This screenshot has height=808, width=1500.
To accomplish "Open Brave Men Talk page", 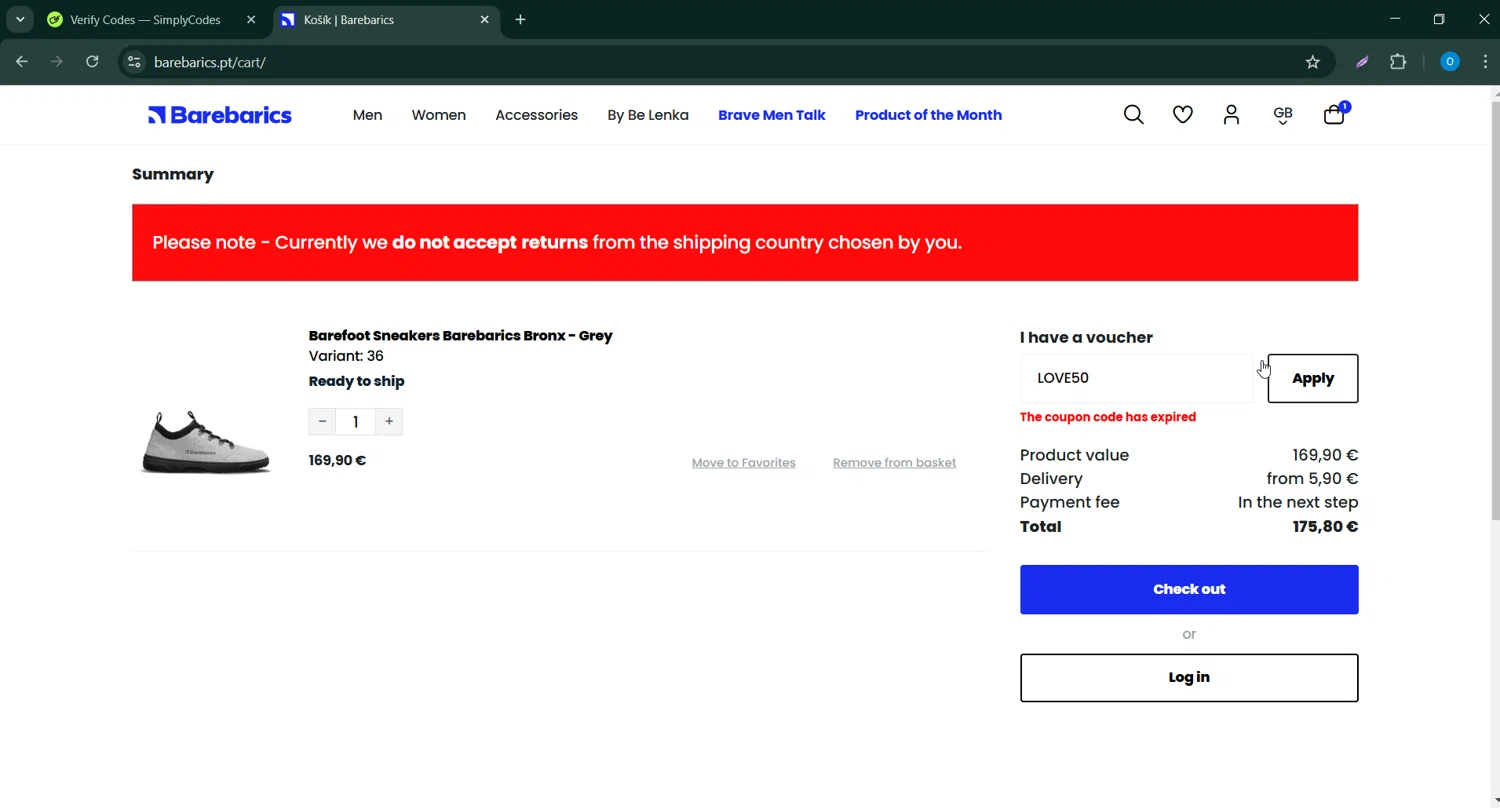I will click(772, 115).
